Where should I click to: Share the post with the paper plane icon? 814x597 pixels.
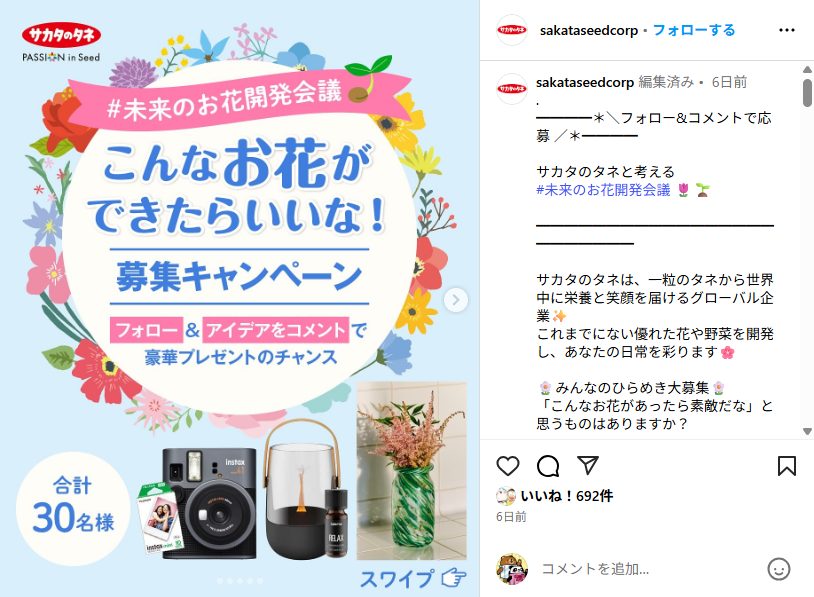588,465
